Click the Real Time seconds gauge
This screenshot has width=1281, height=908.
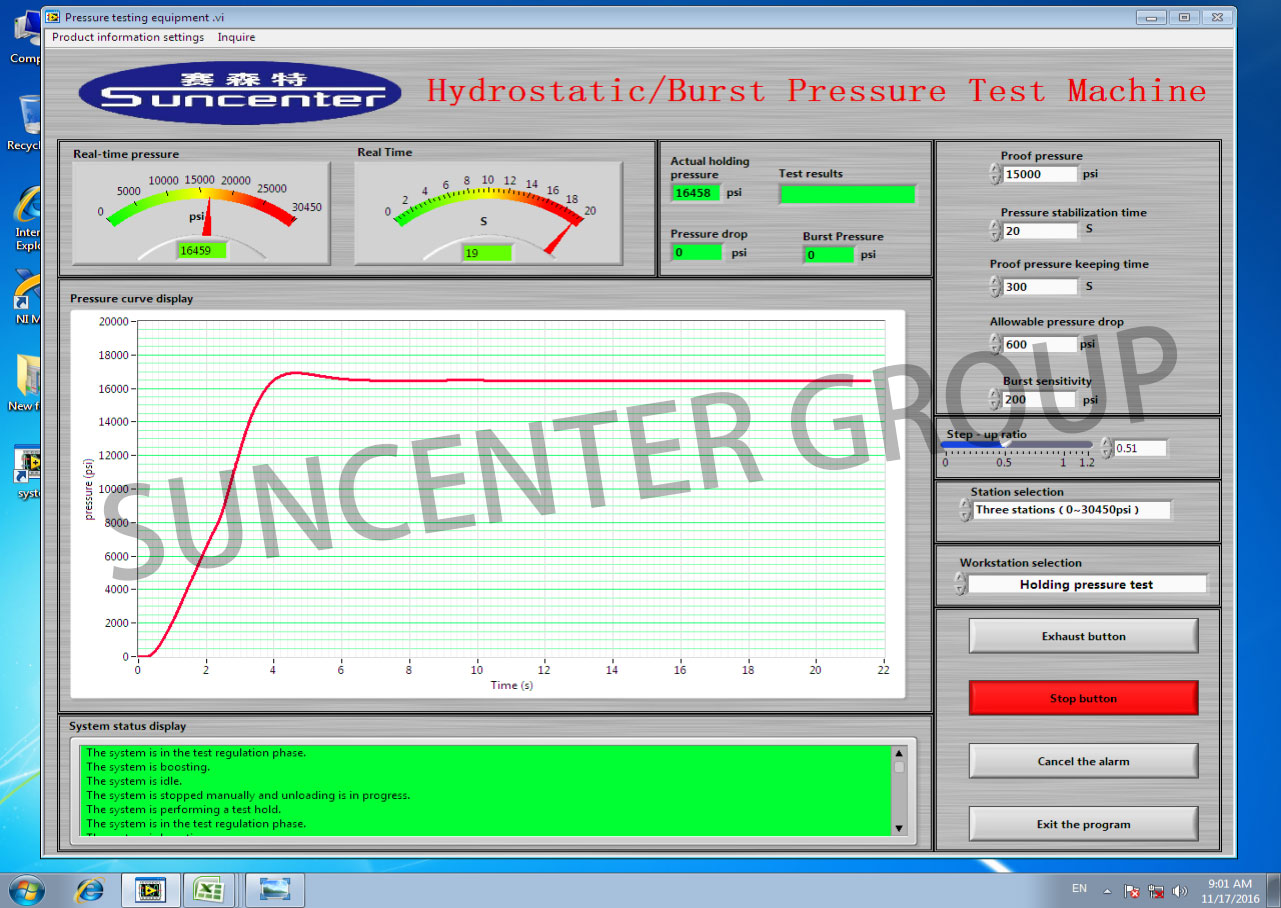pos(488,212)
